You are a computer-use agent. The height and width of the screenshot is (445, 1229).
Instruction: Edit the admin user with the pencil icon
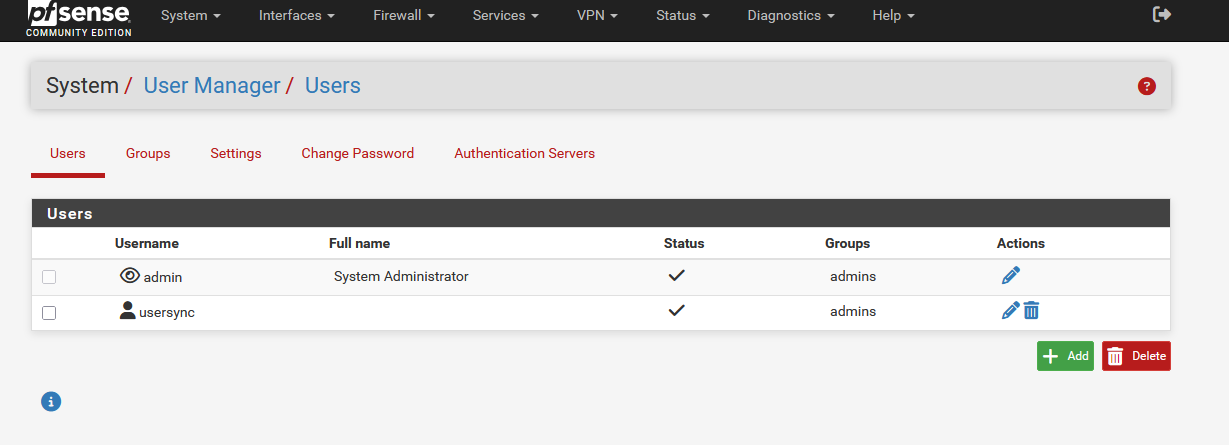click(1011, 276)
